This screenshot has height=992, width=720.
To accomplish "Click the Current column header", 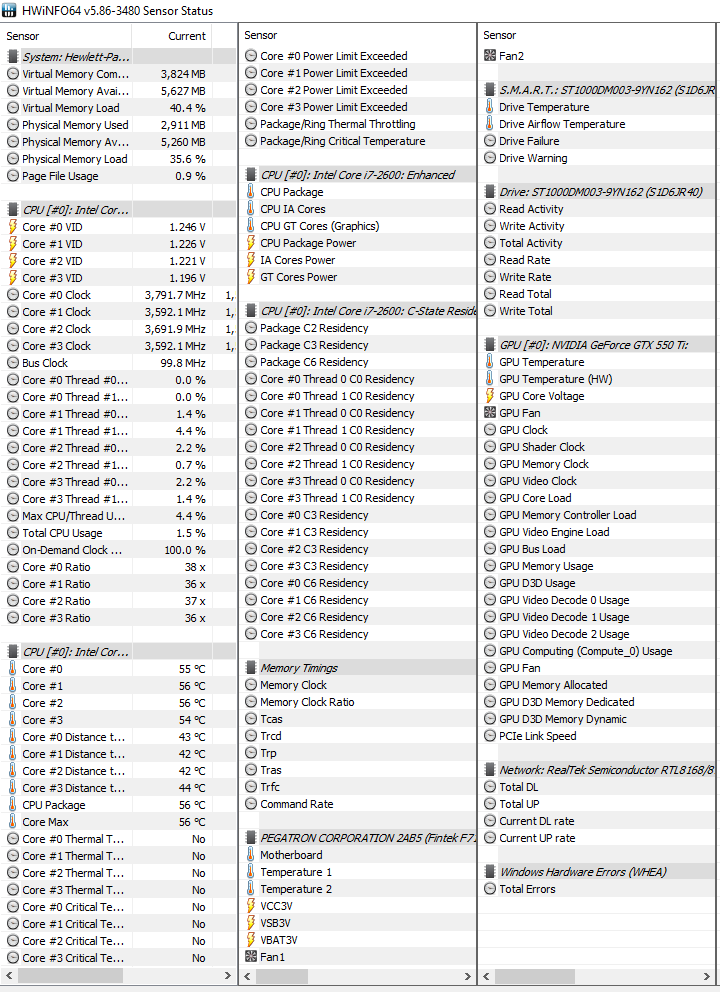I will coord(171,36).
